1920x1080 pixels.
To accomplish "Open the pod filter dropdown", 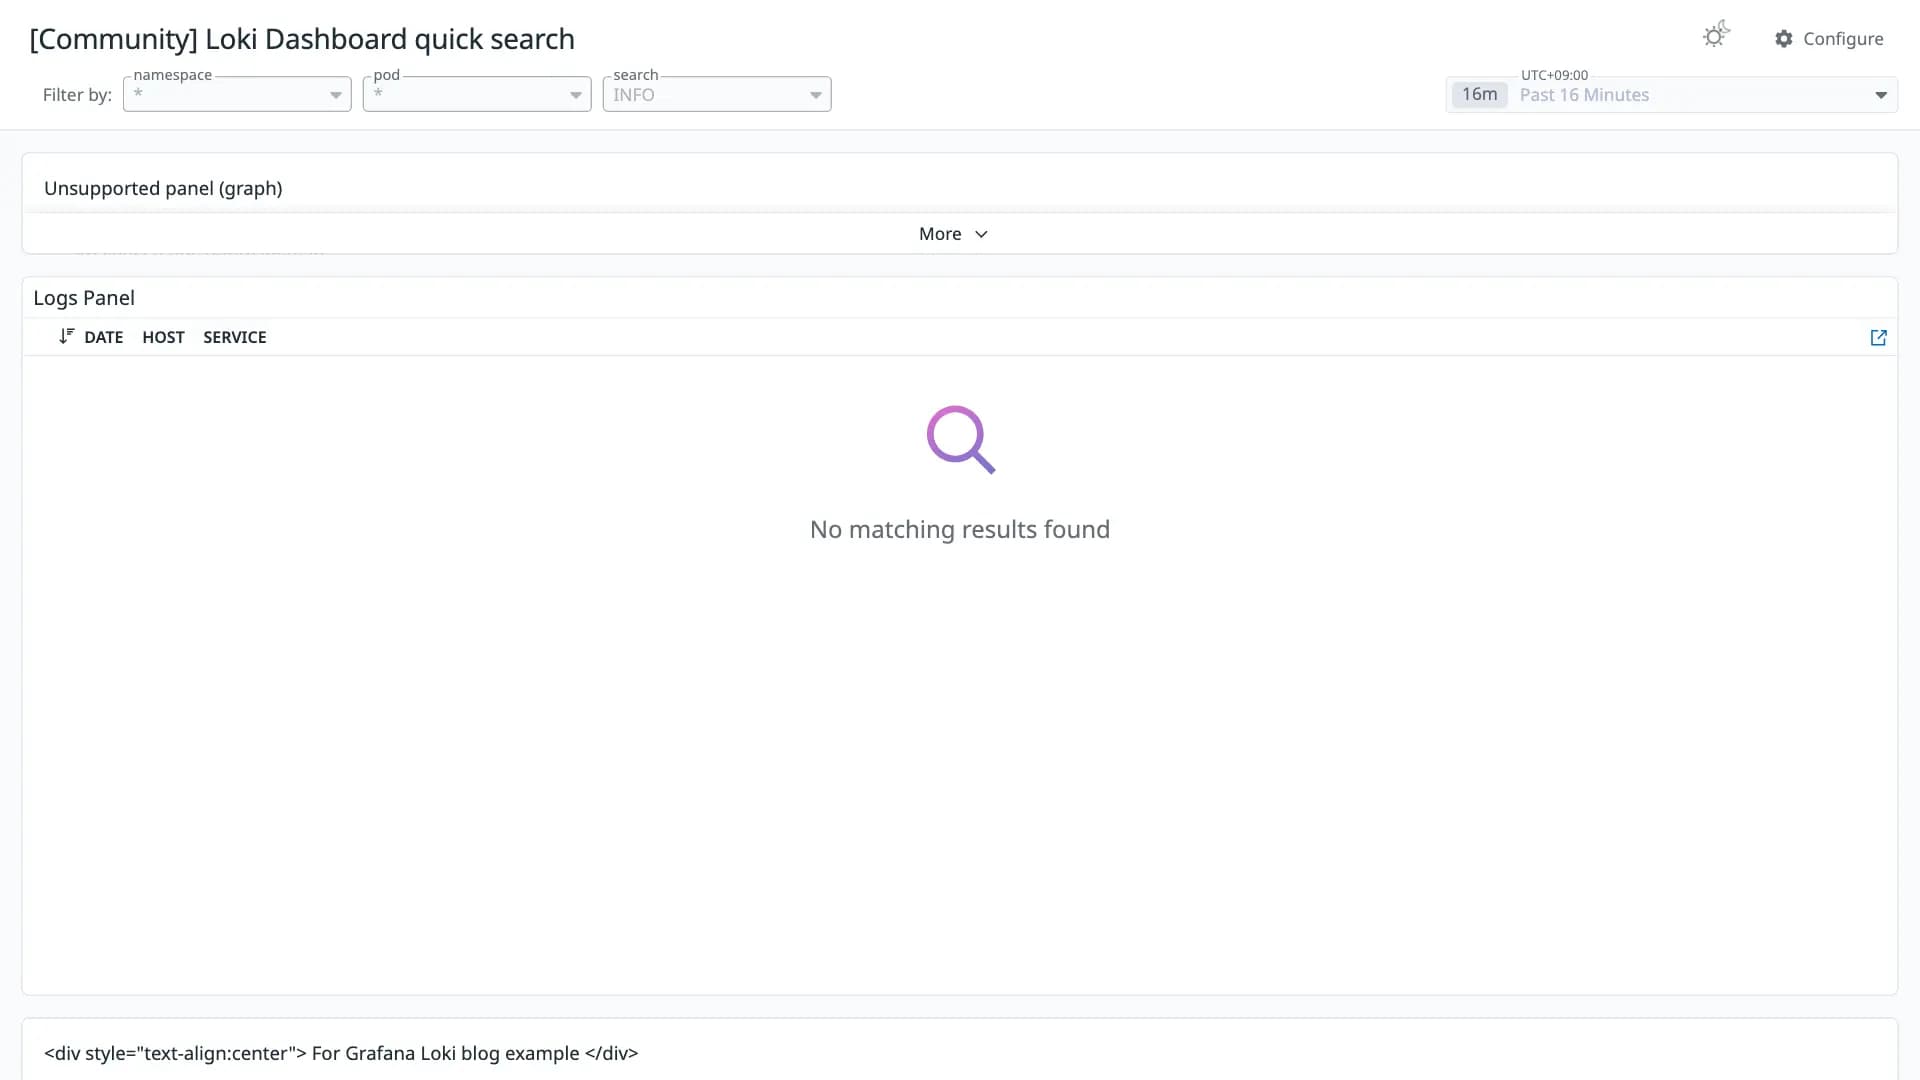I will tap(477, 95).
